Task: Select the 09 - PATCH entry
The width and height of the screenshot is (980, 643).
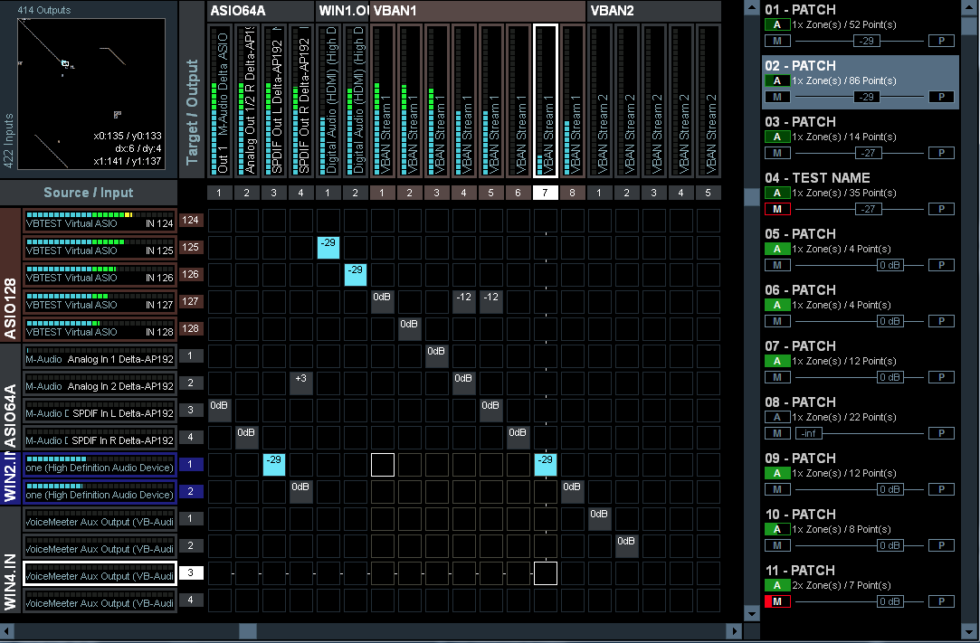Action: 860,474
